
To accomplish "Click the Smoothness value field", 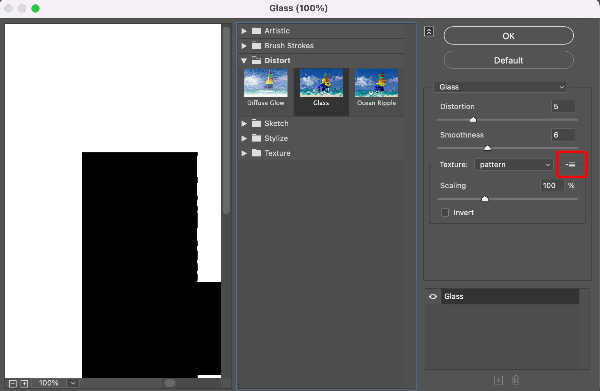I will tap(563, 135).
